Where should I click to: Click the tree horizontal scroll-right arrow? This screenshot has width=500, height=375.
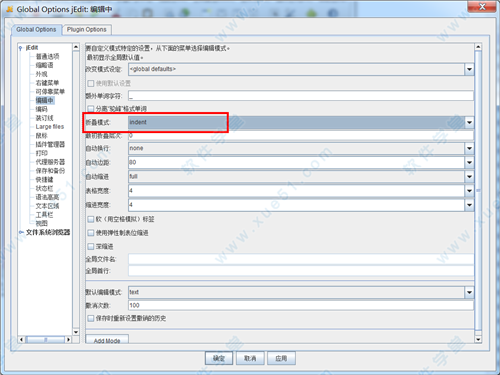click(x=68, y=340)
